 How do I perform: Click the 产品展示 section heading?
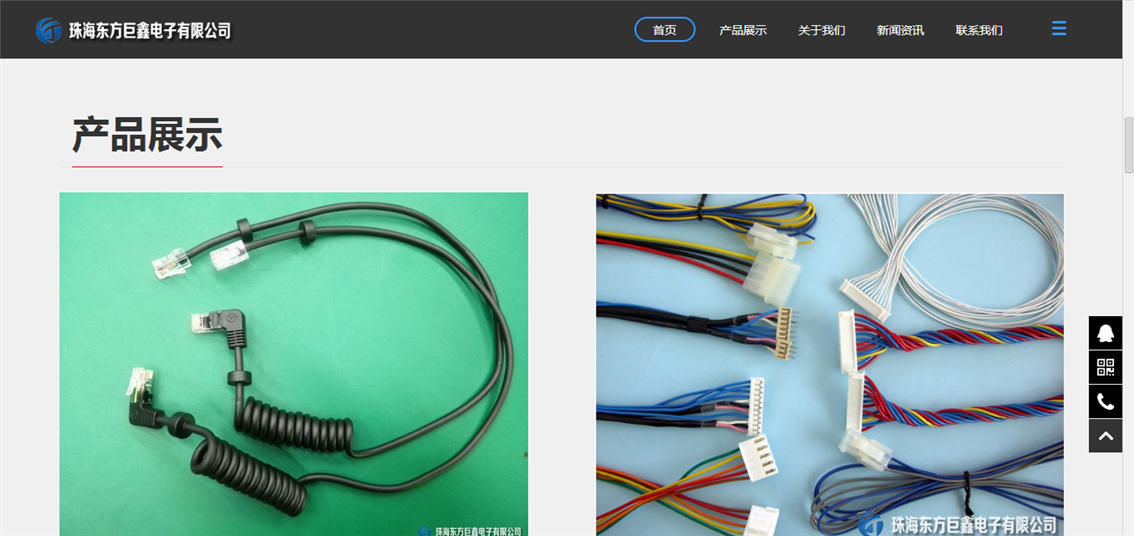[x=147, y=135]
